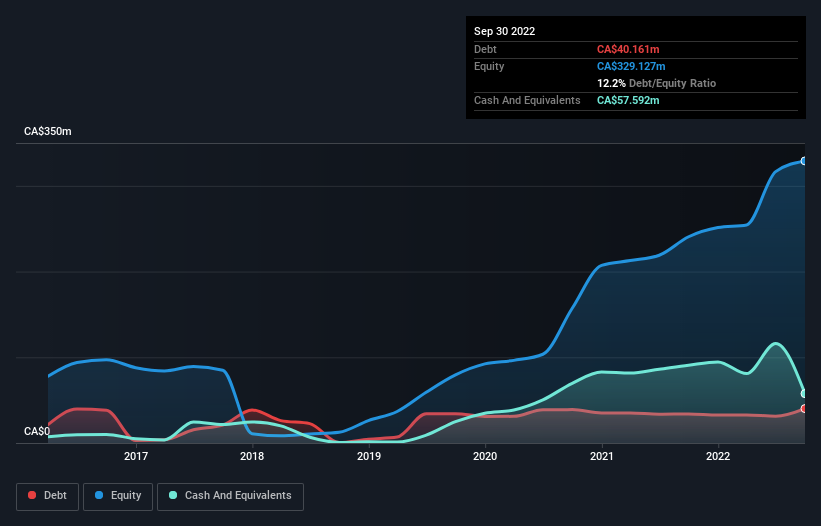Screen dimensions: 821x526
Task: Click the Cash And Equivalents endpoint marker
Action: point(804,394)
